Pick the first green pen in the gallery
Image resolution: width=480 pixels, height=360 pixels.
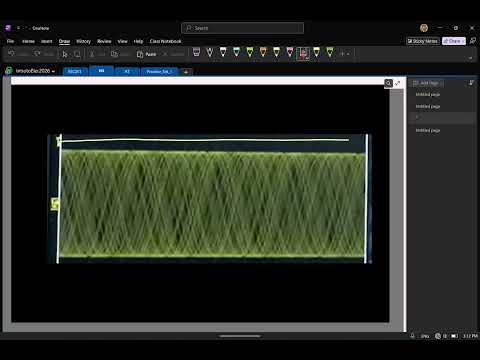[x=250, y=52]
